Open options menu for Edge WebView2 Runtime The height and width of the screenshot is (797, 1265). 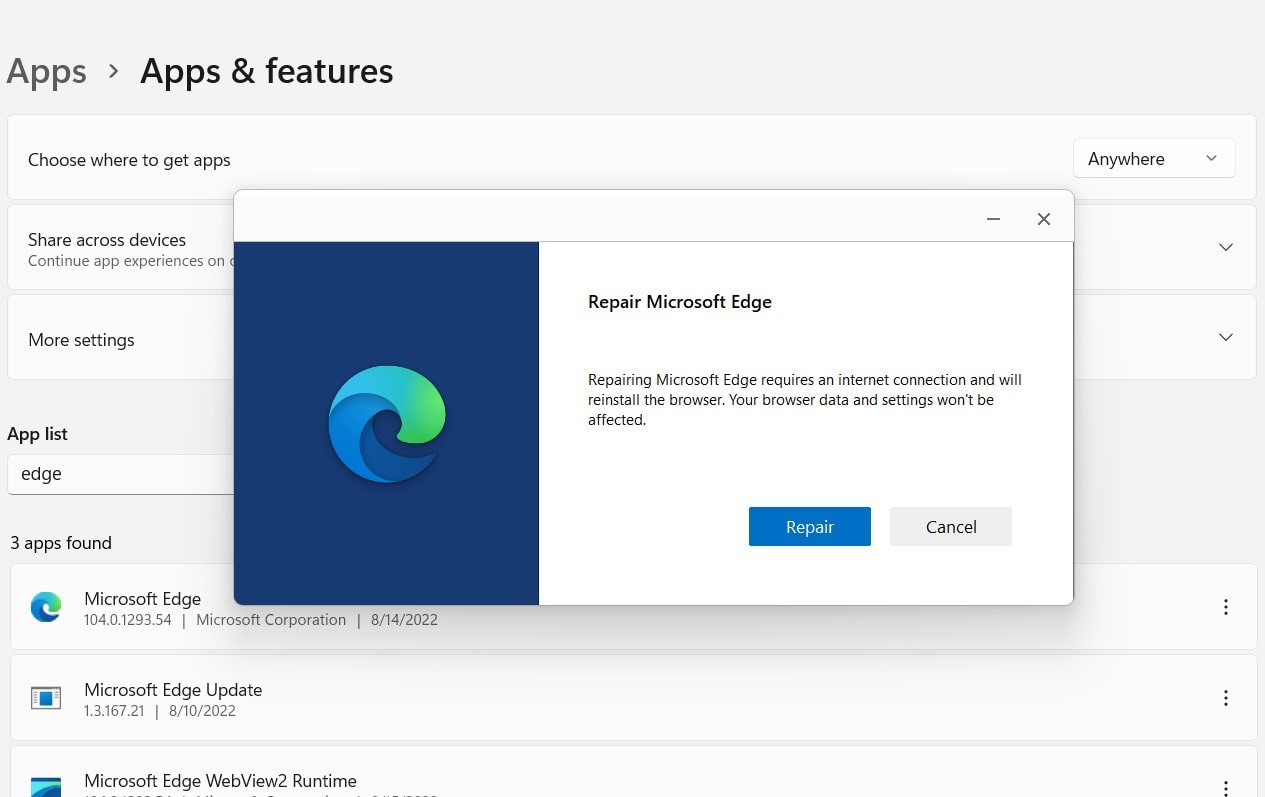point(1226,786)
